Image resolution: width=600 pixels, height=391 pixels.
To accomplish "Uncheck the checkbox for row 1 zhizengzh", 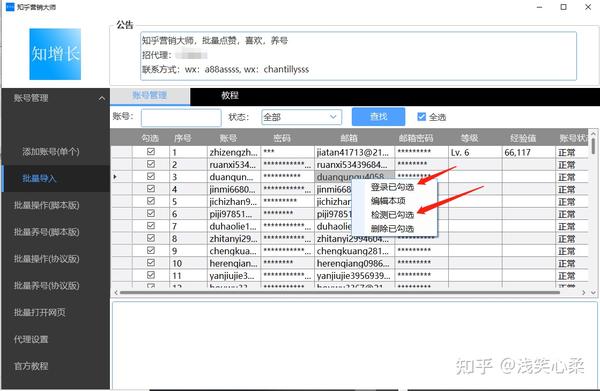I will pos(151,152).
